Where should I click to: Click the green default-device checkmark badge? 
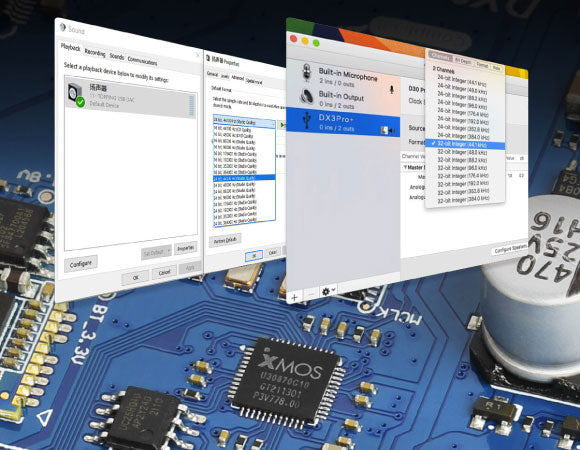click(80, 102)
